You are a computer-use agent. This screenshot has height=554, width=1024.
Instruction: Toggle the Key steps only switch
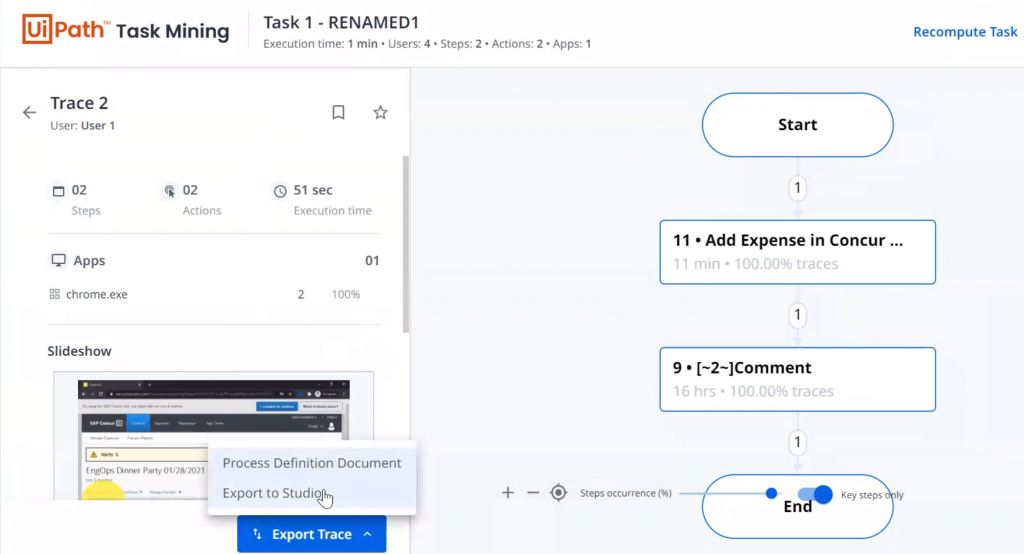coord(816,495)
